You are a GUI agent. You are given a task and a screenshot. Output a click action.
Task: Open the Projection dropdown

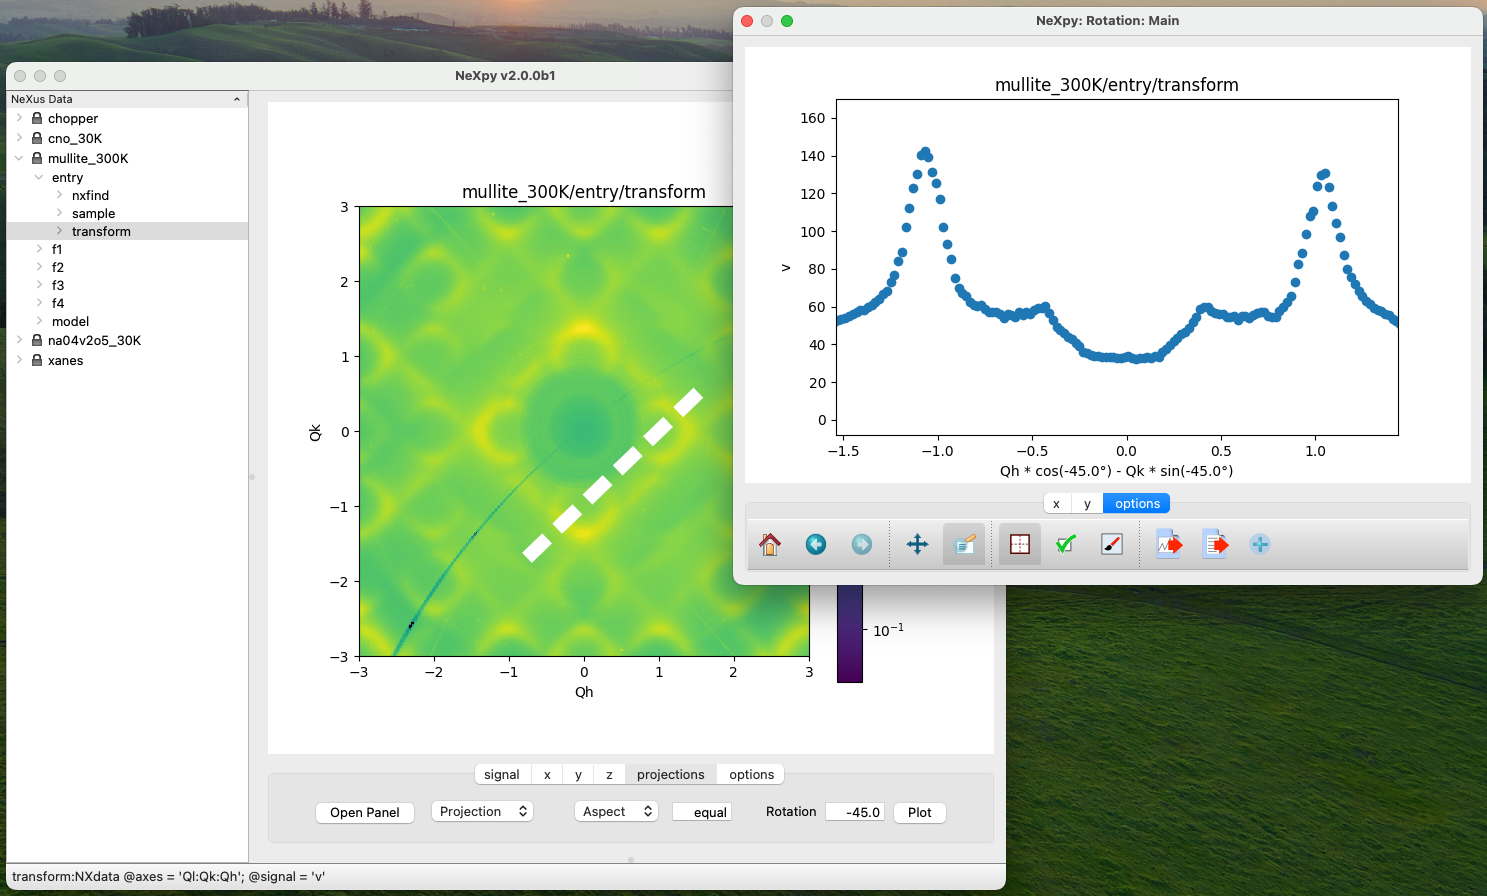(482, 812)
